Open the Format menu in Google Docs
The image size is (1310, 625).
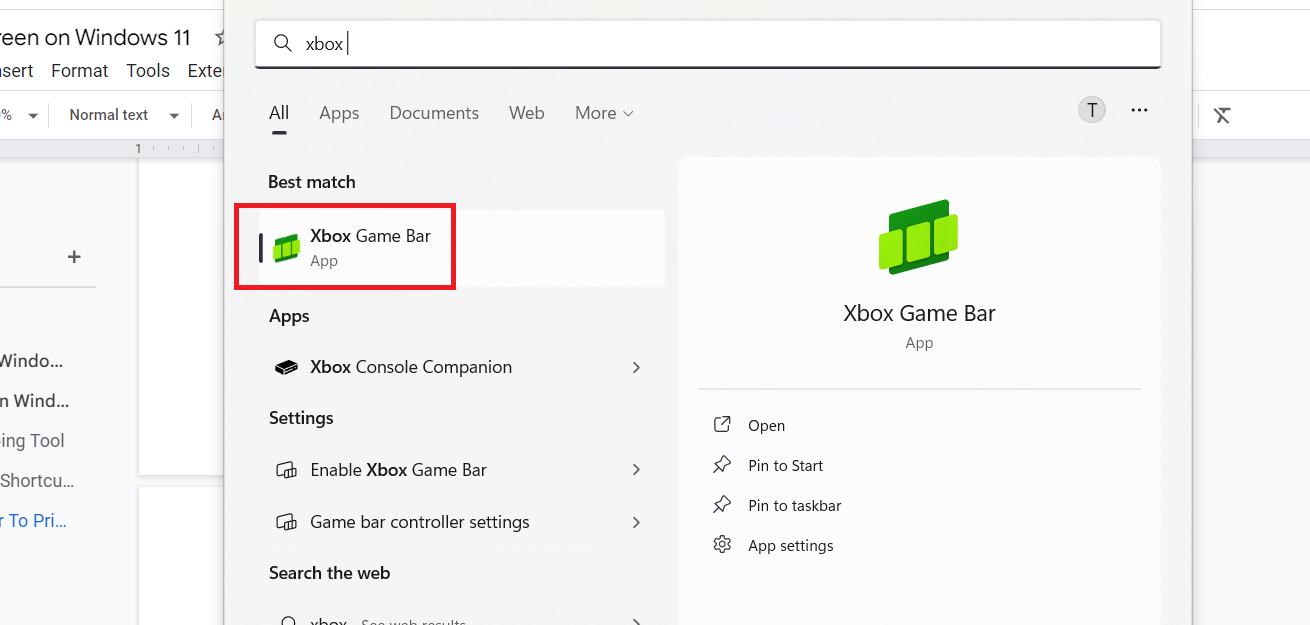pos(79,71)
